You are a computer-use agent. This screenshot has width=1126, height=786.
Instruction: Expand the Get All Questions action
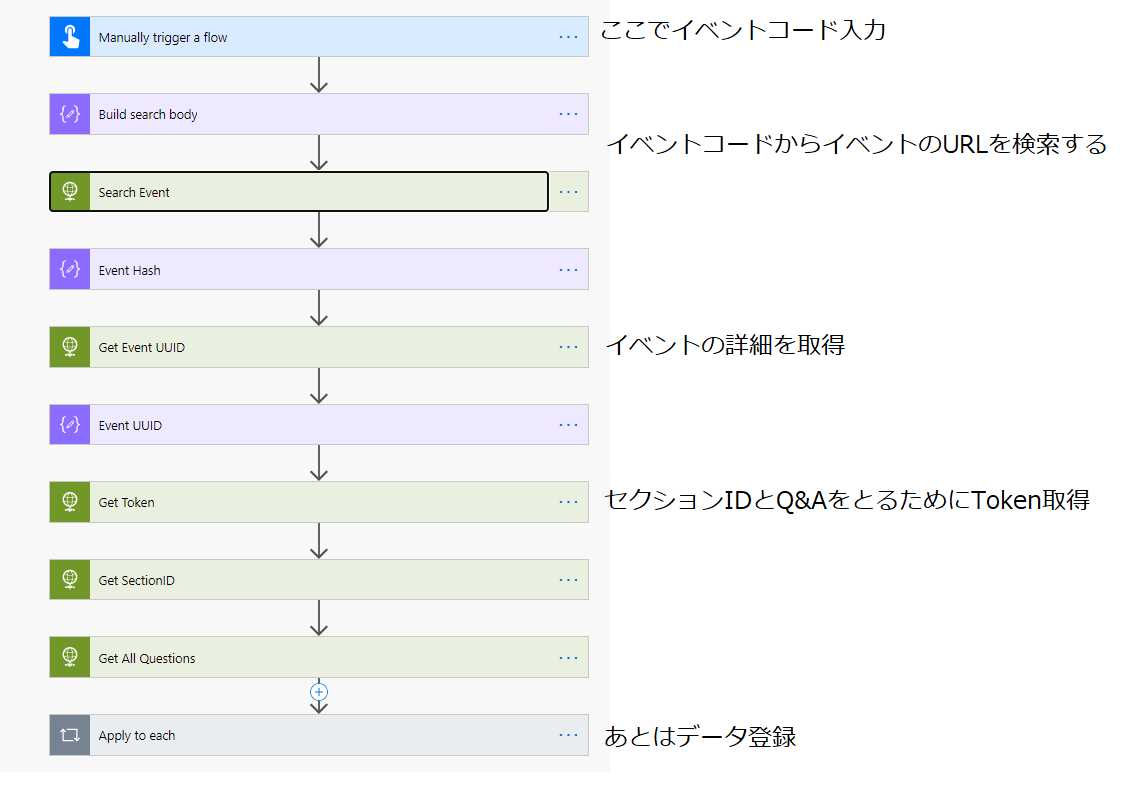click(319, 658)
